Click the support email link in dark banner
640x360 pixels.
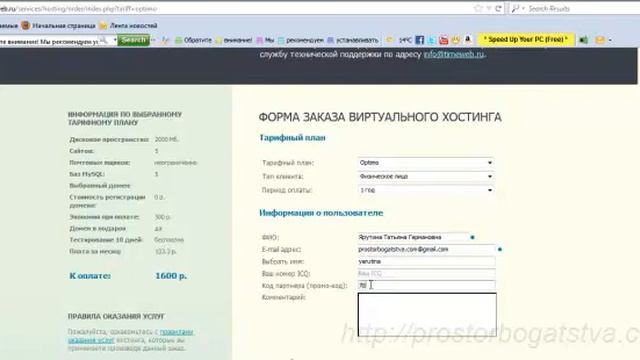454,54
